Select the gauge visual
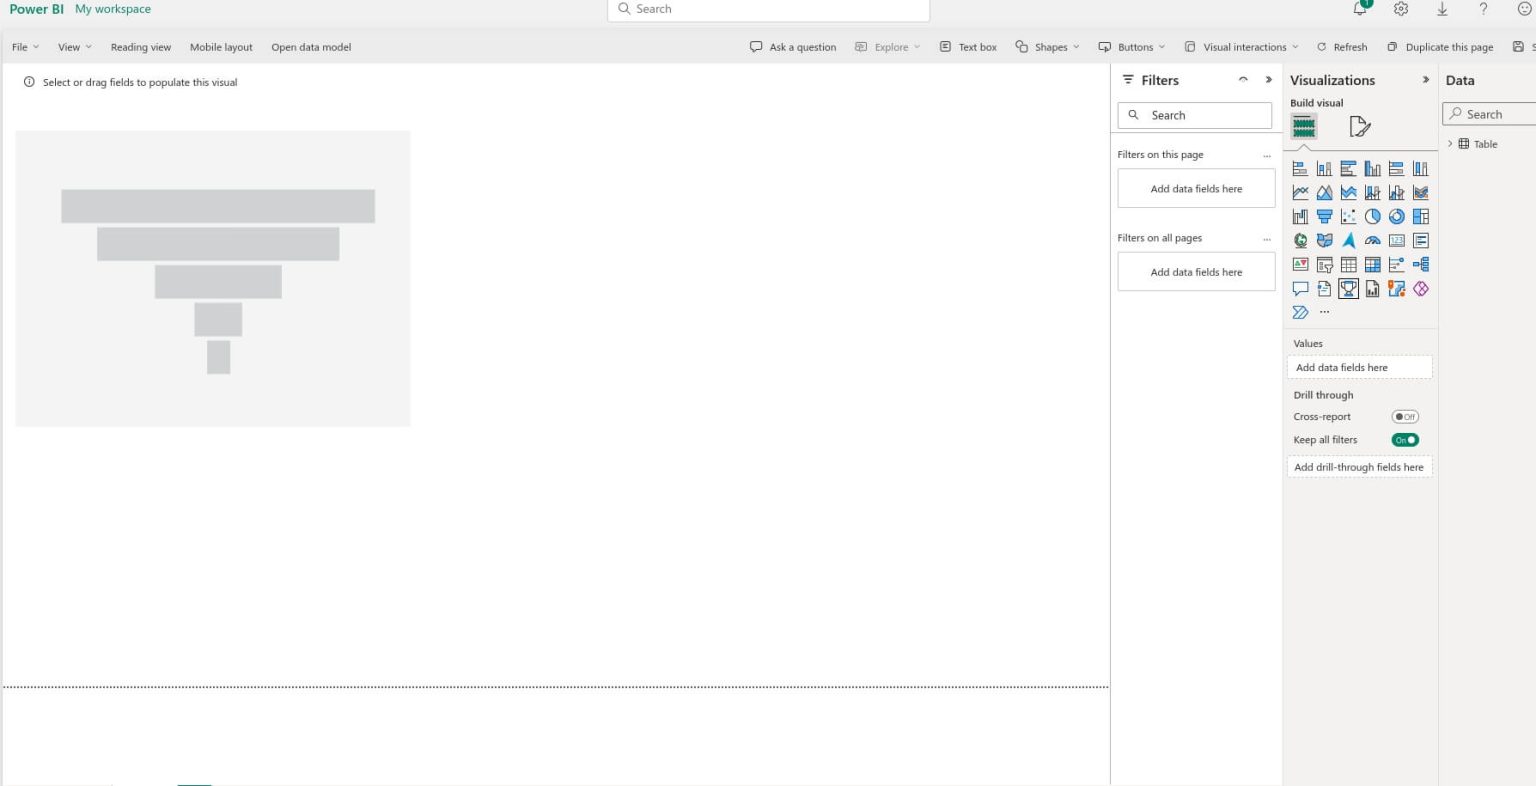 [x=1372, y=240]
